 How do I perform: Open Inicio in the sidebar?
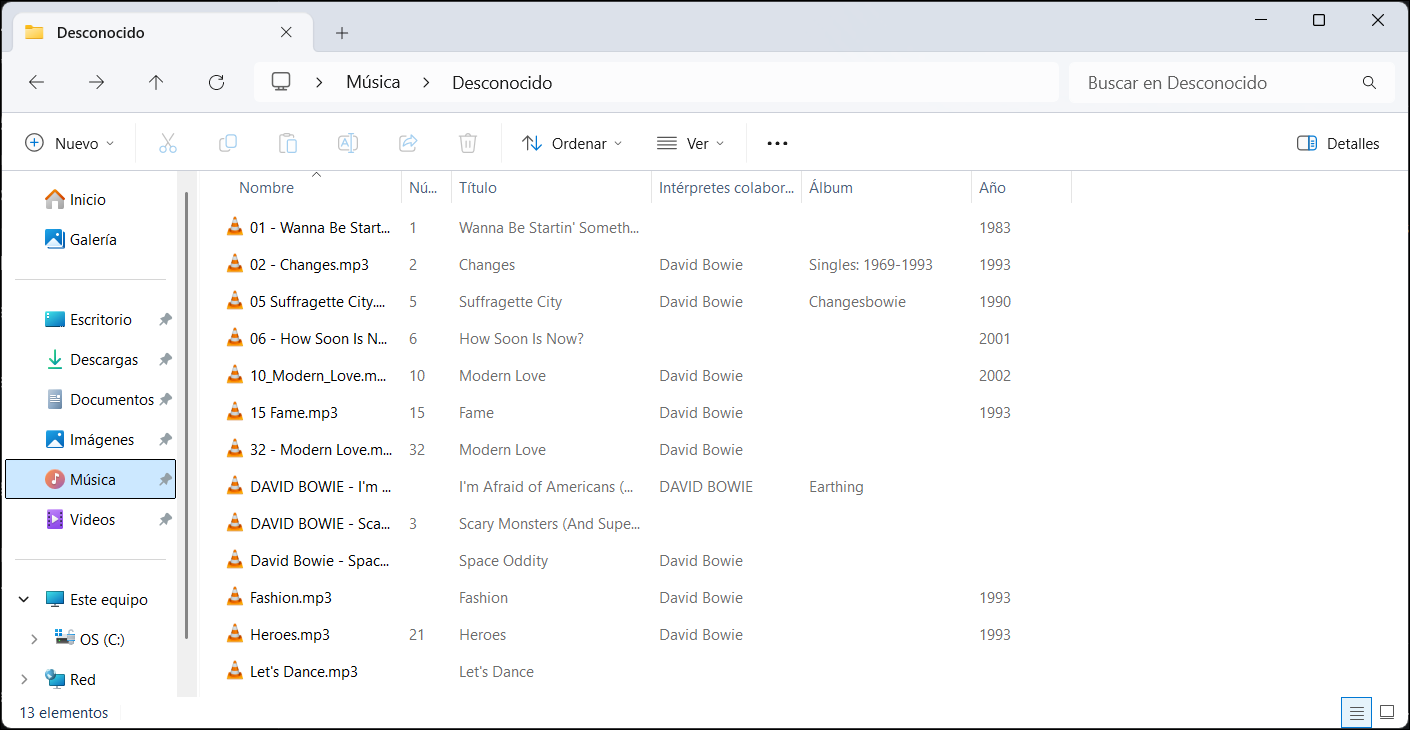point(90,199)
